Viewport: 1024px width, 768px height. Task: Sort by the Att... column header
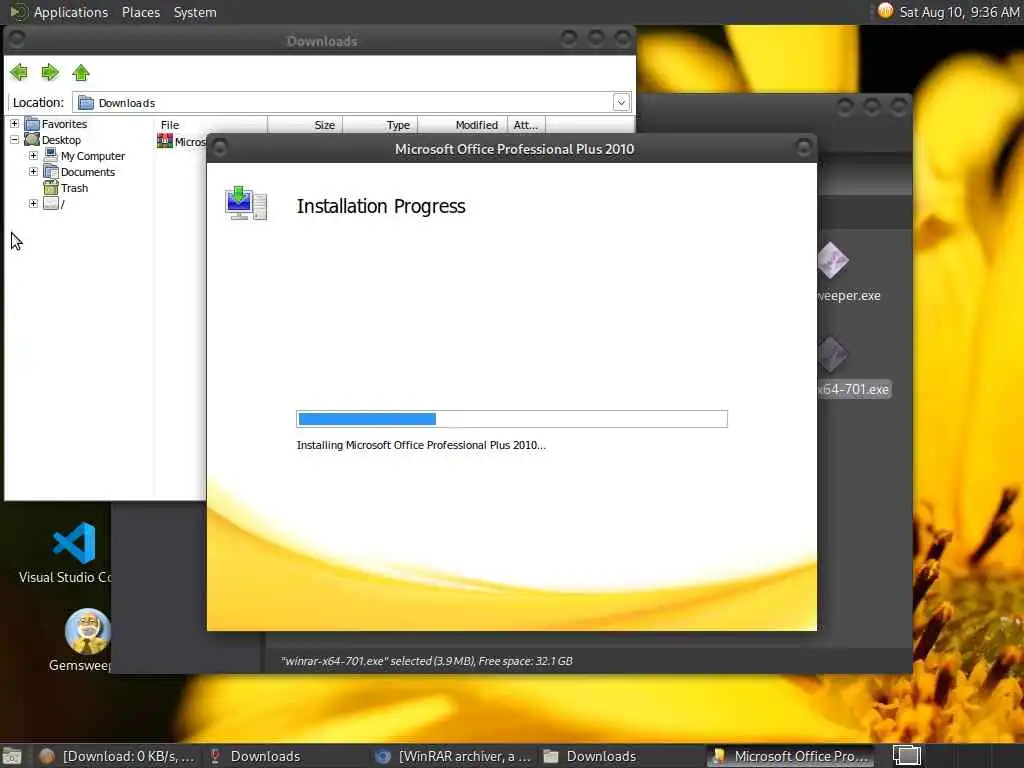pos(526,125)
